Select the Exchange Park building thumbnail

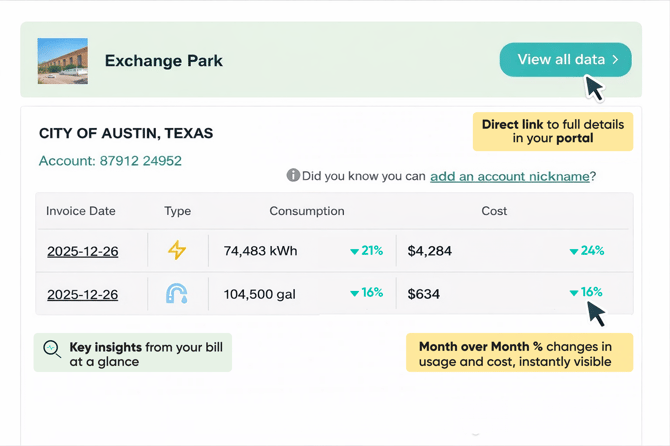pyautogui.click(x=63, y=61)
